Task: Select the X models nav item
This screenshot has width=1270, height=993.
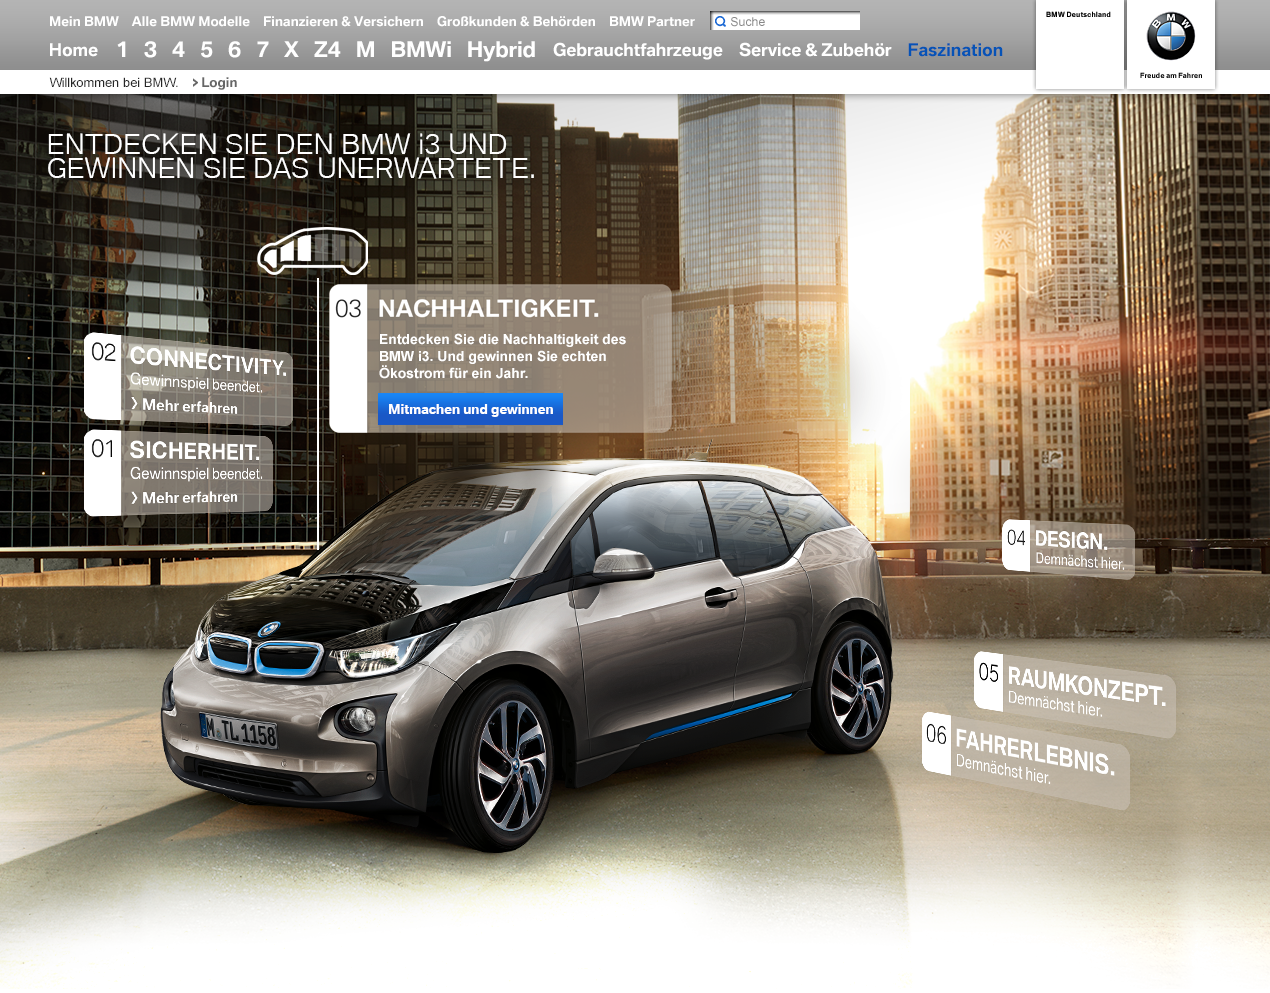Action: (291, 50)
